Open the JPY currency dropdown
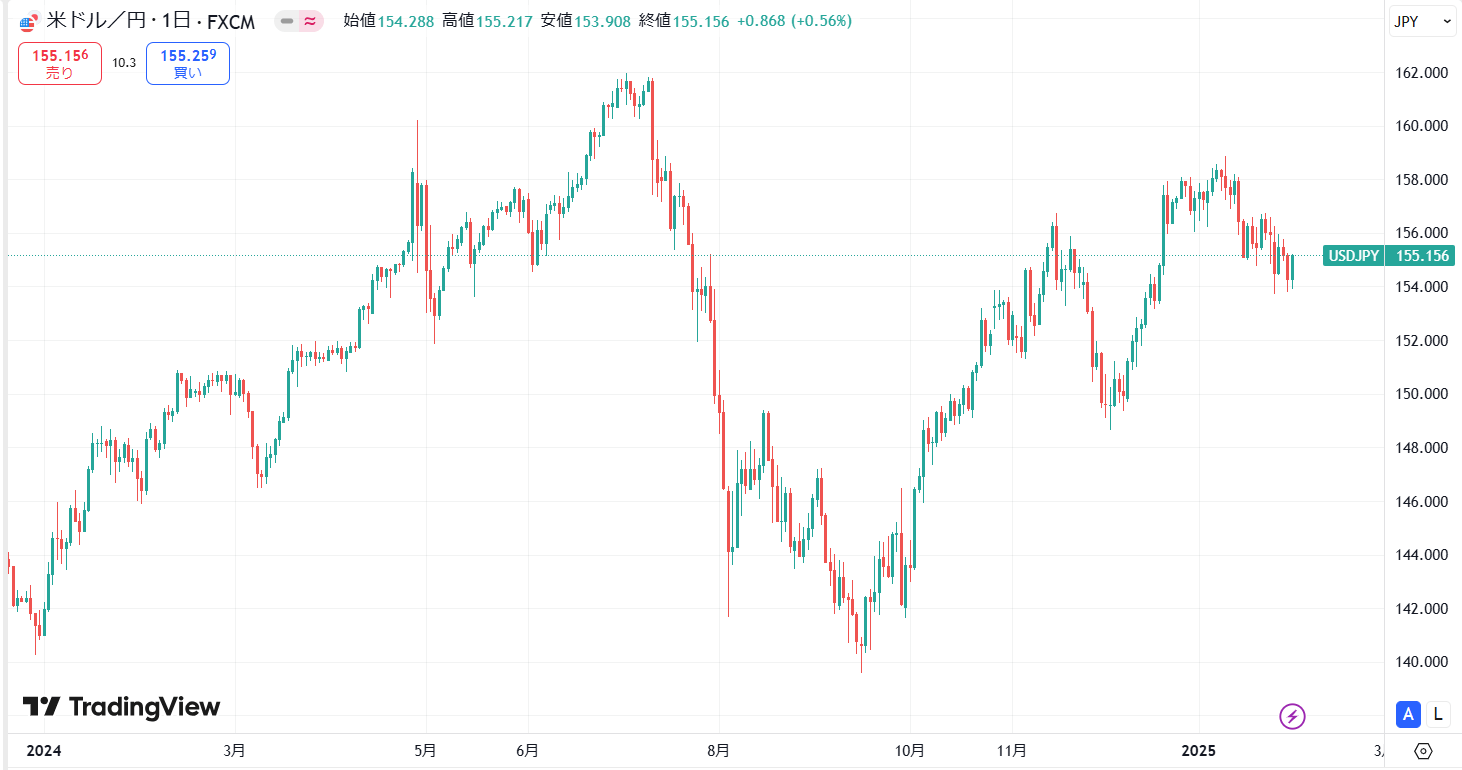Viewport: 1462px width, 770px height. point(1421,21)
